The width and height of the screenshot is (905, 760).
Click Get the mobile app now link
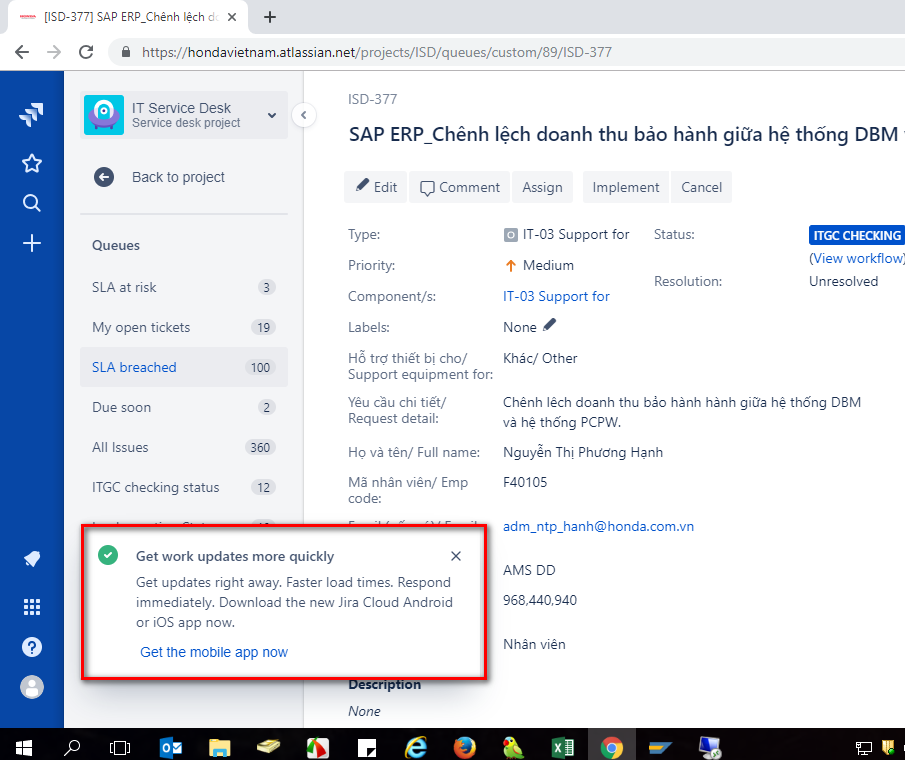click(214, 652)
